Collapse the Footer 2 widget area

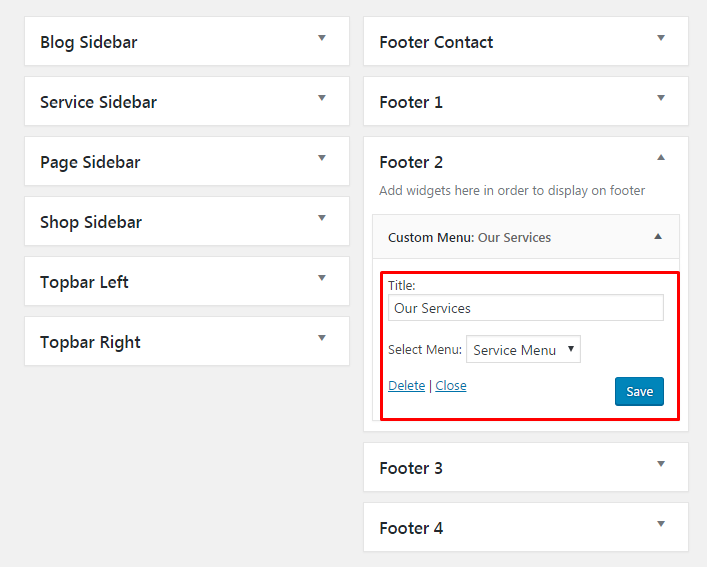pyautogui.click(x=661, y=158)
